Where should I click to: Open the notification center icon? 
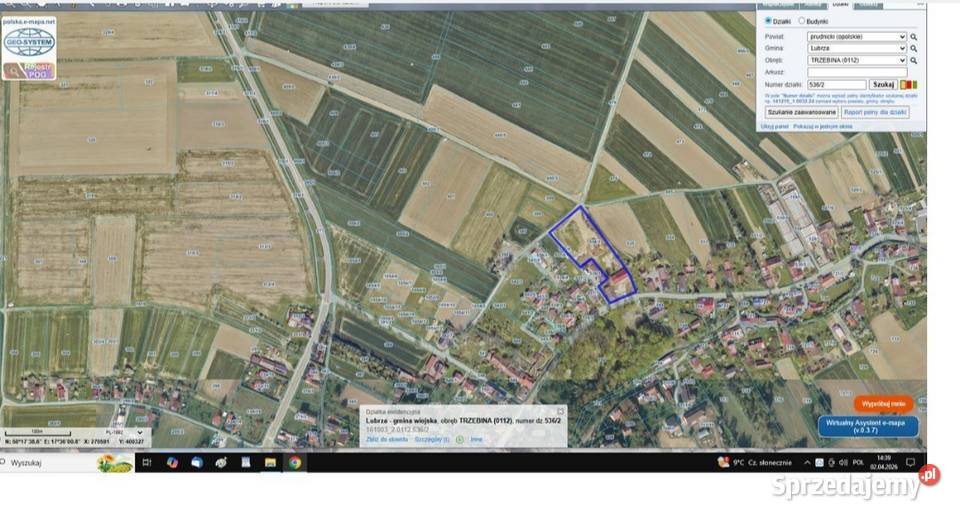click(911, 463)
